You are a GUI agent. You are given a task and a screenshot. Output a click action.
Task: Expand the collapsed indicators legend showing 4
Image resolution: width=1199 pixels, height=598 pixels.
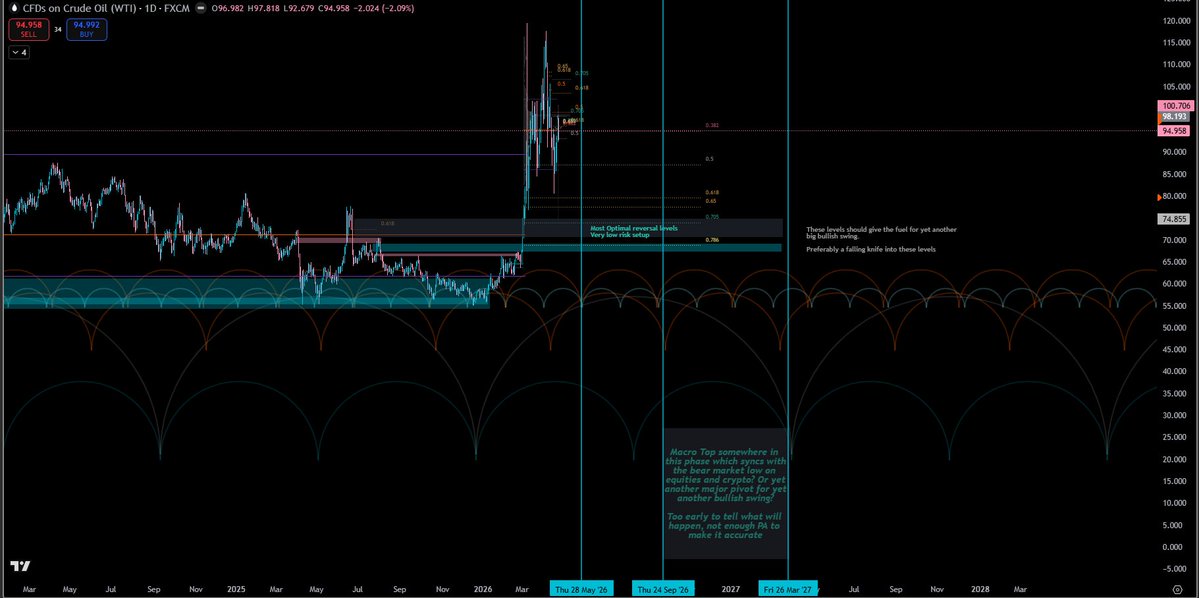point(19,53)
